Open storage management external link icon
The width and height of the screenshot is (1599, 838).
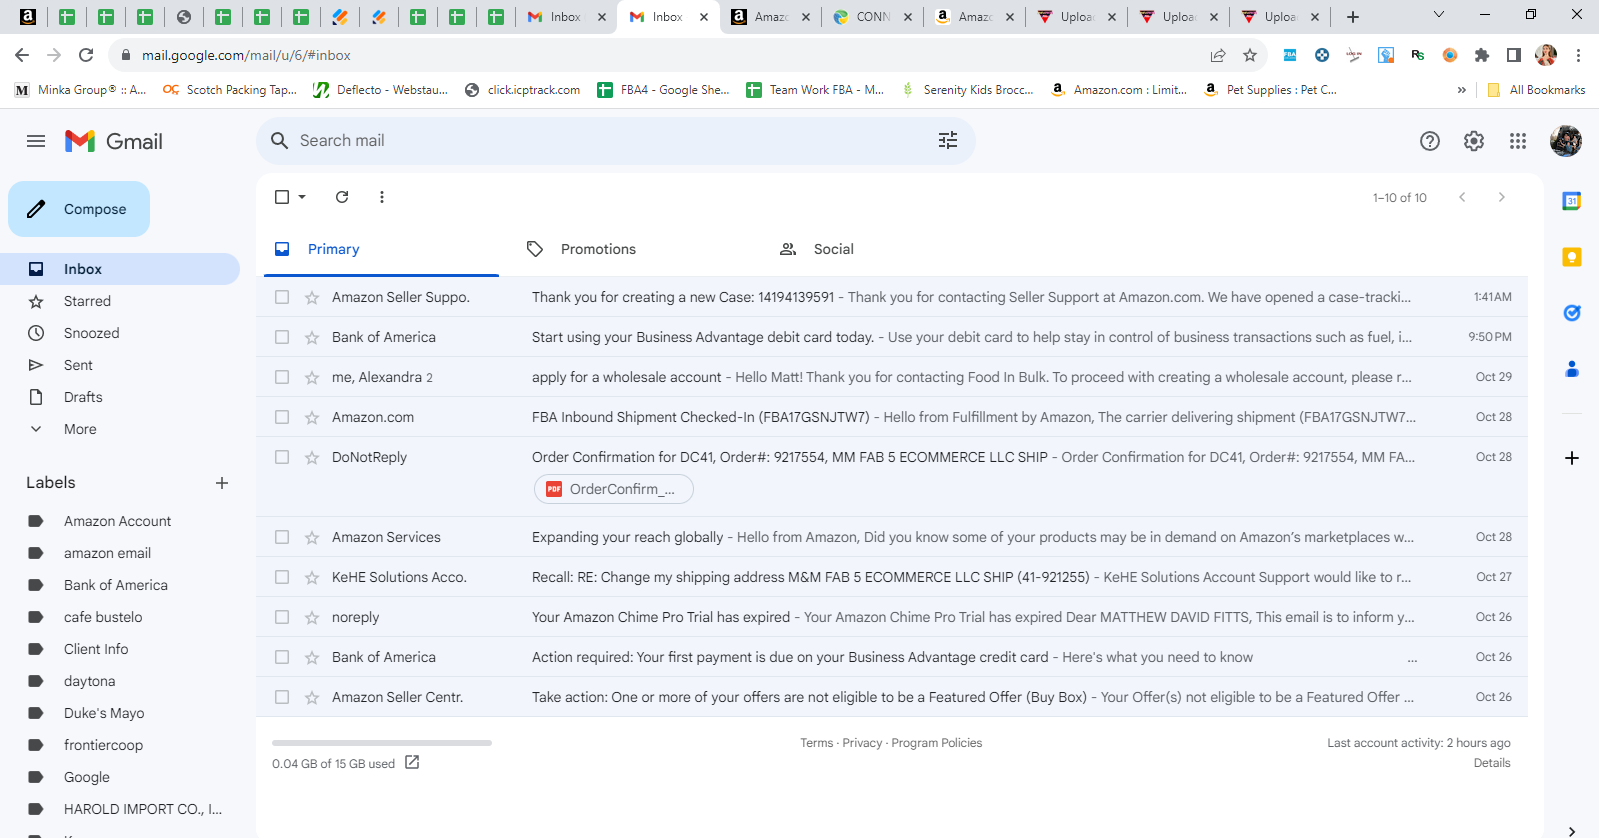click(412, 762)
